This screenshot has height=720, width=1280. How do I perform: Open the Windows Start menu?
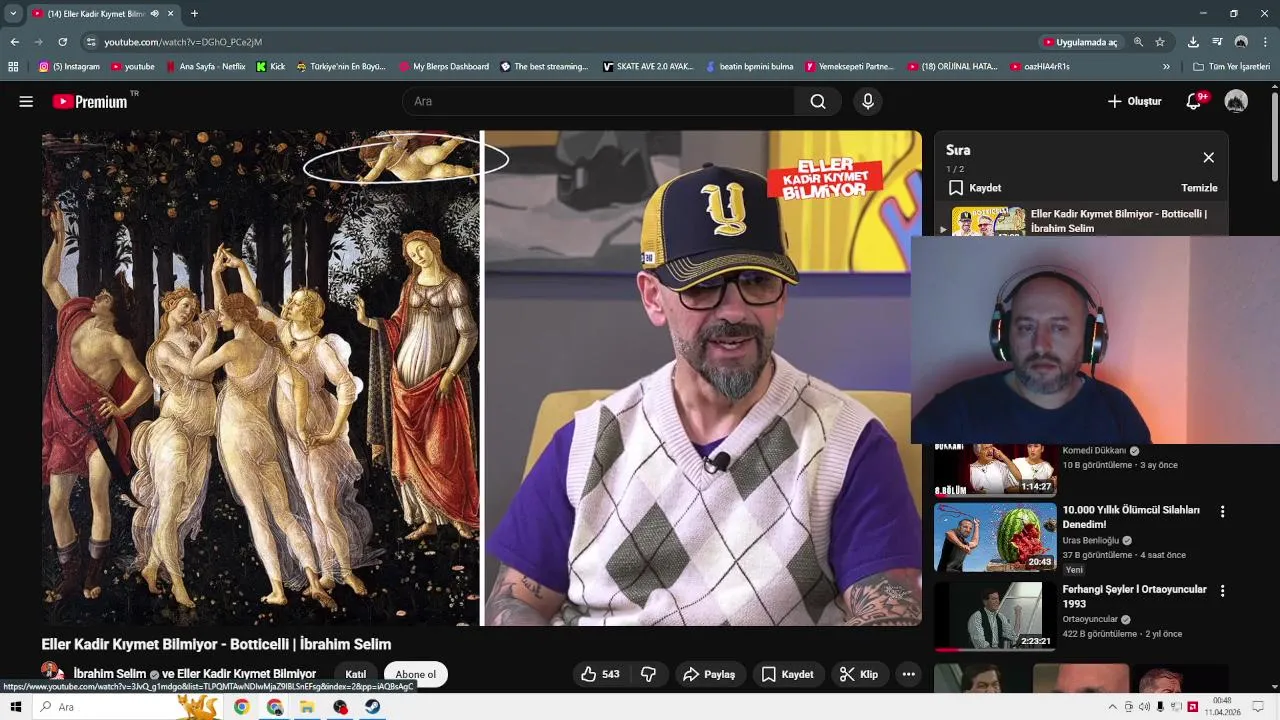(15, 707)
